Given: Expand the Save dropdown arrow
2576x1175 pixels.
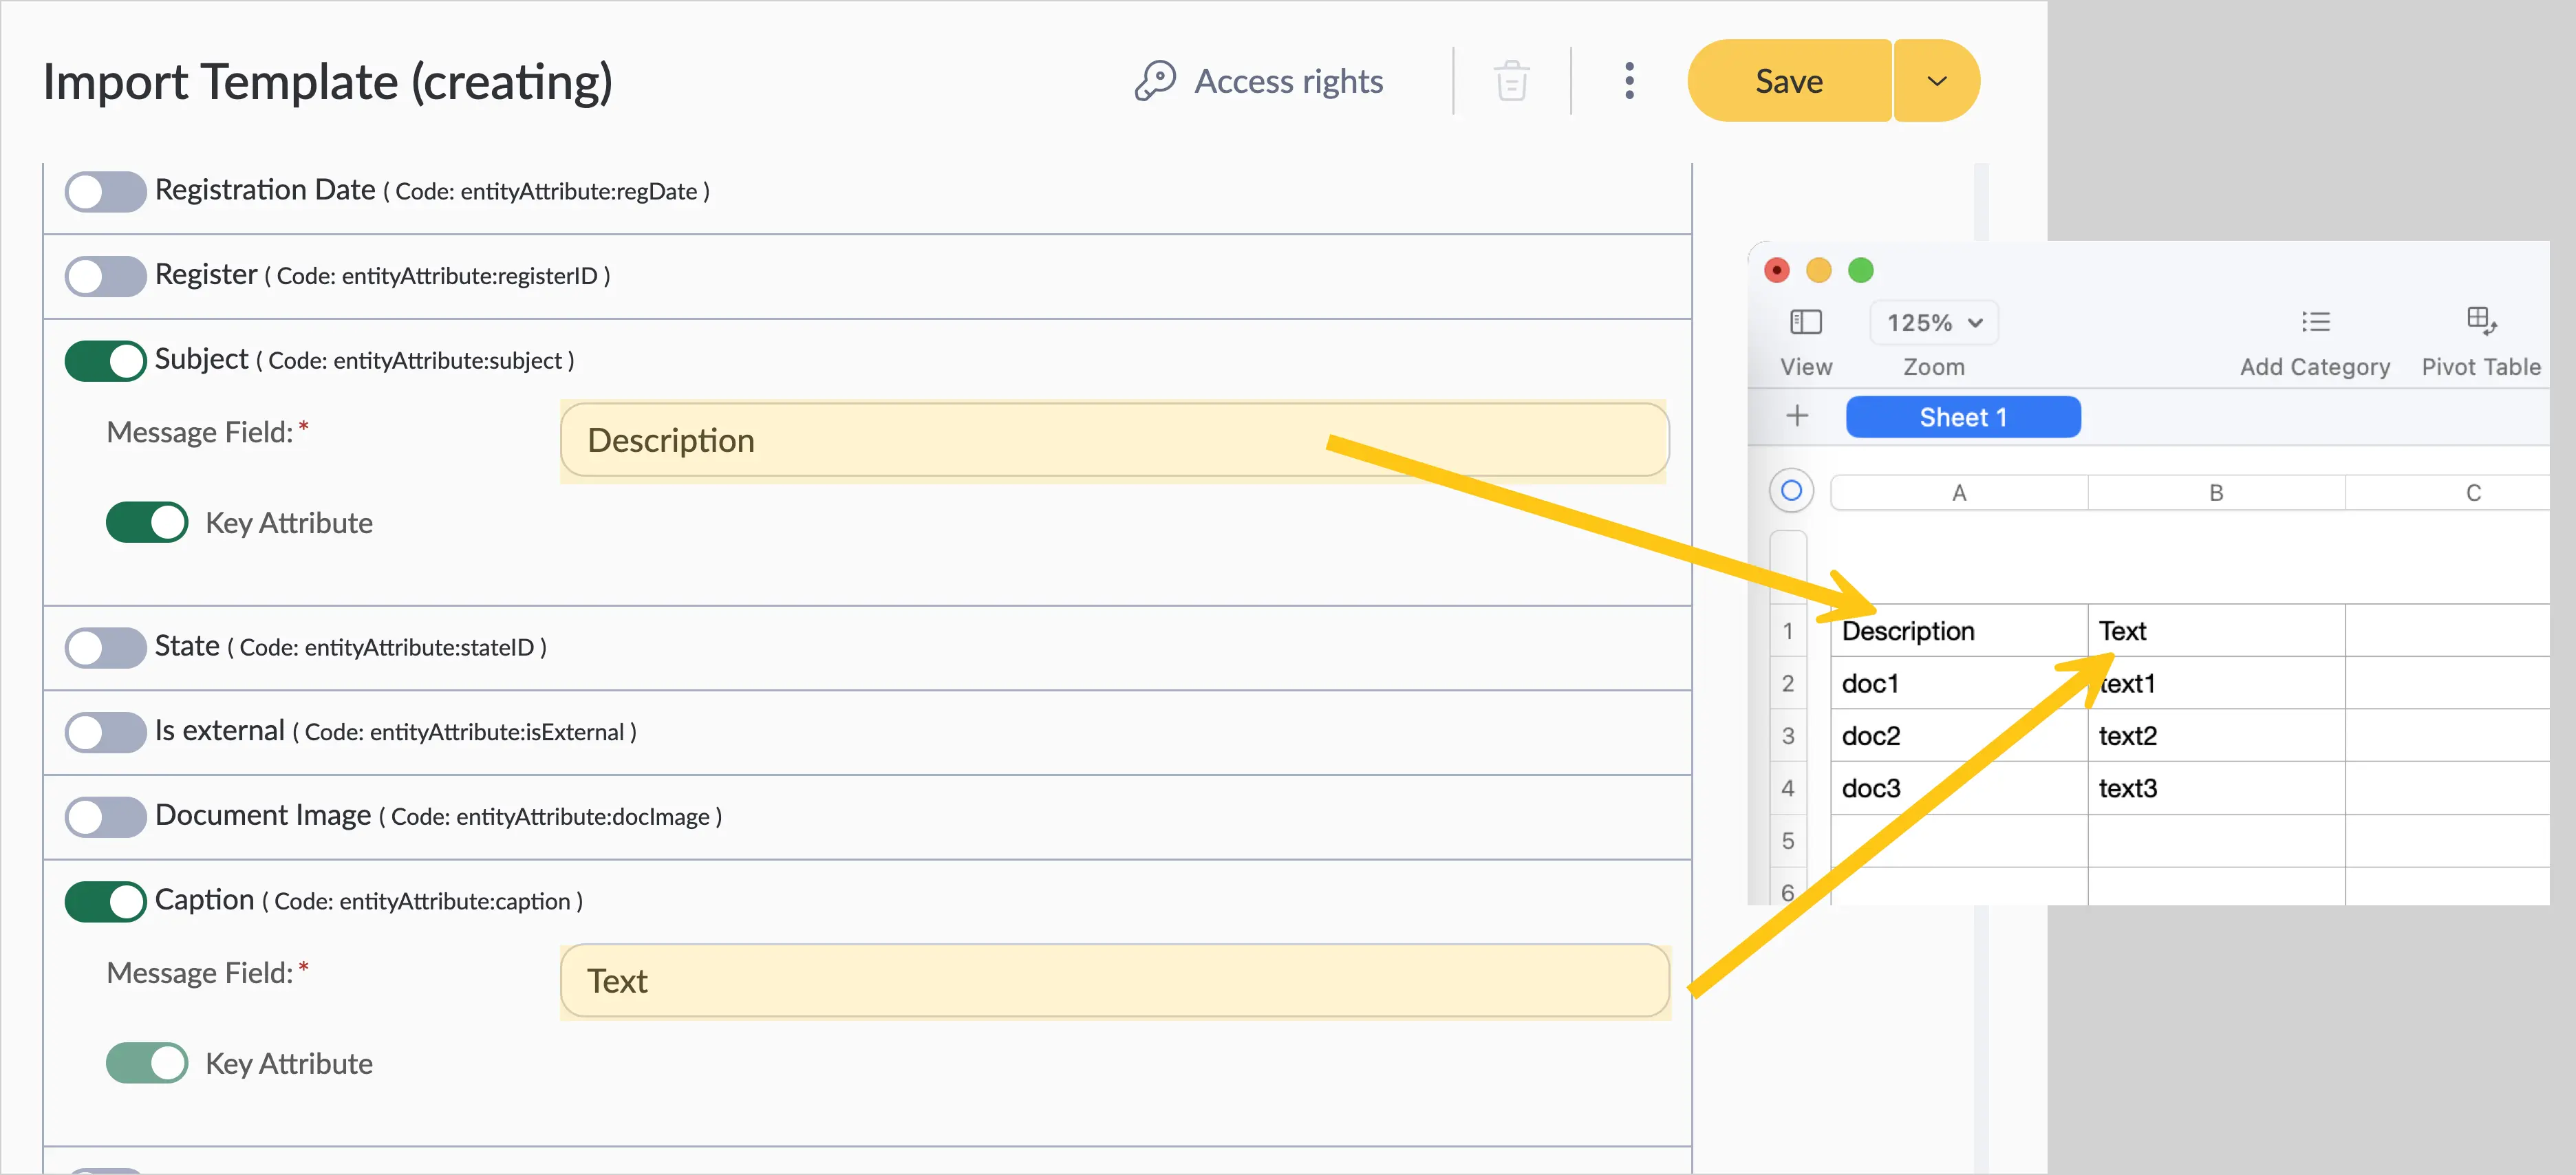Looking at the screenshot, I should coord(1937,81).
